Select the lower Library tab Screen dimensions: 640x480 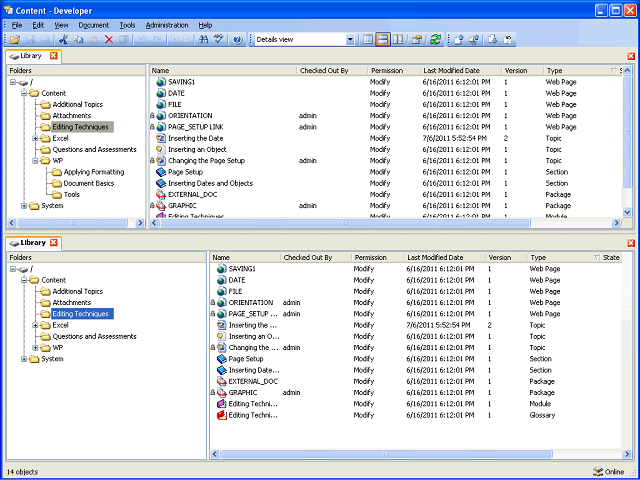tap(33, 242)
